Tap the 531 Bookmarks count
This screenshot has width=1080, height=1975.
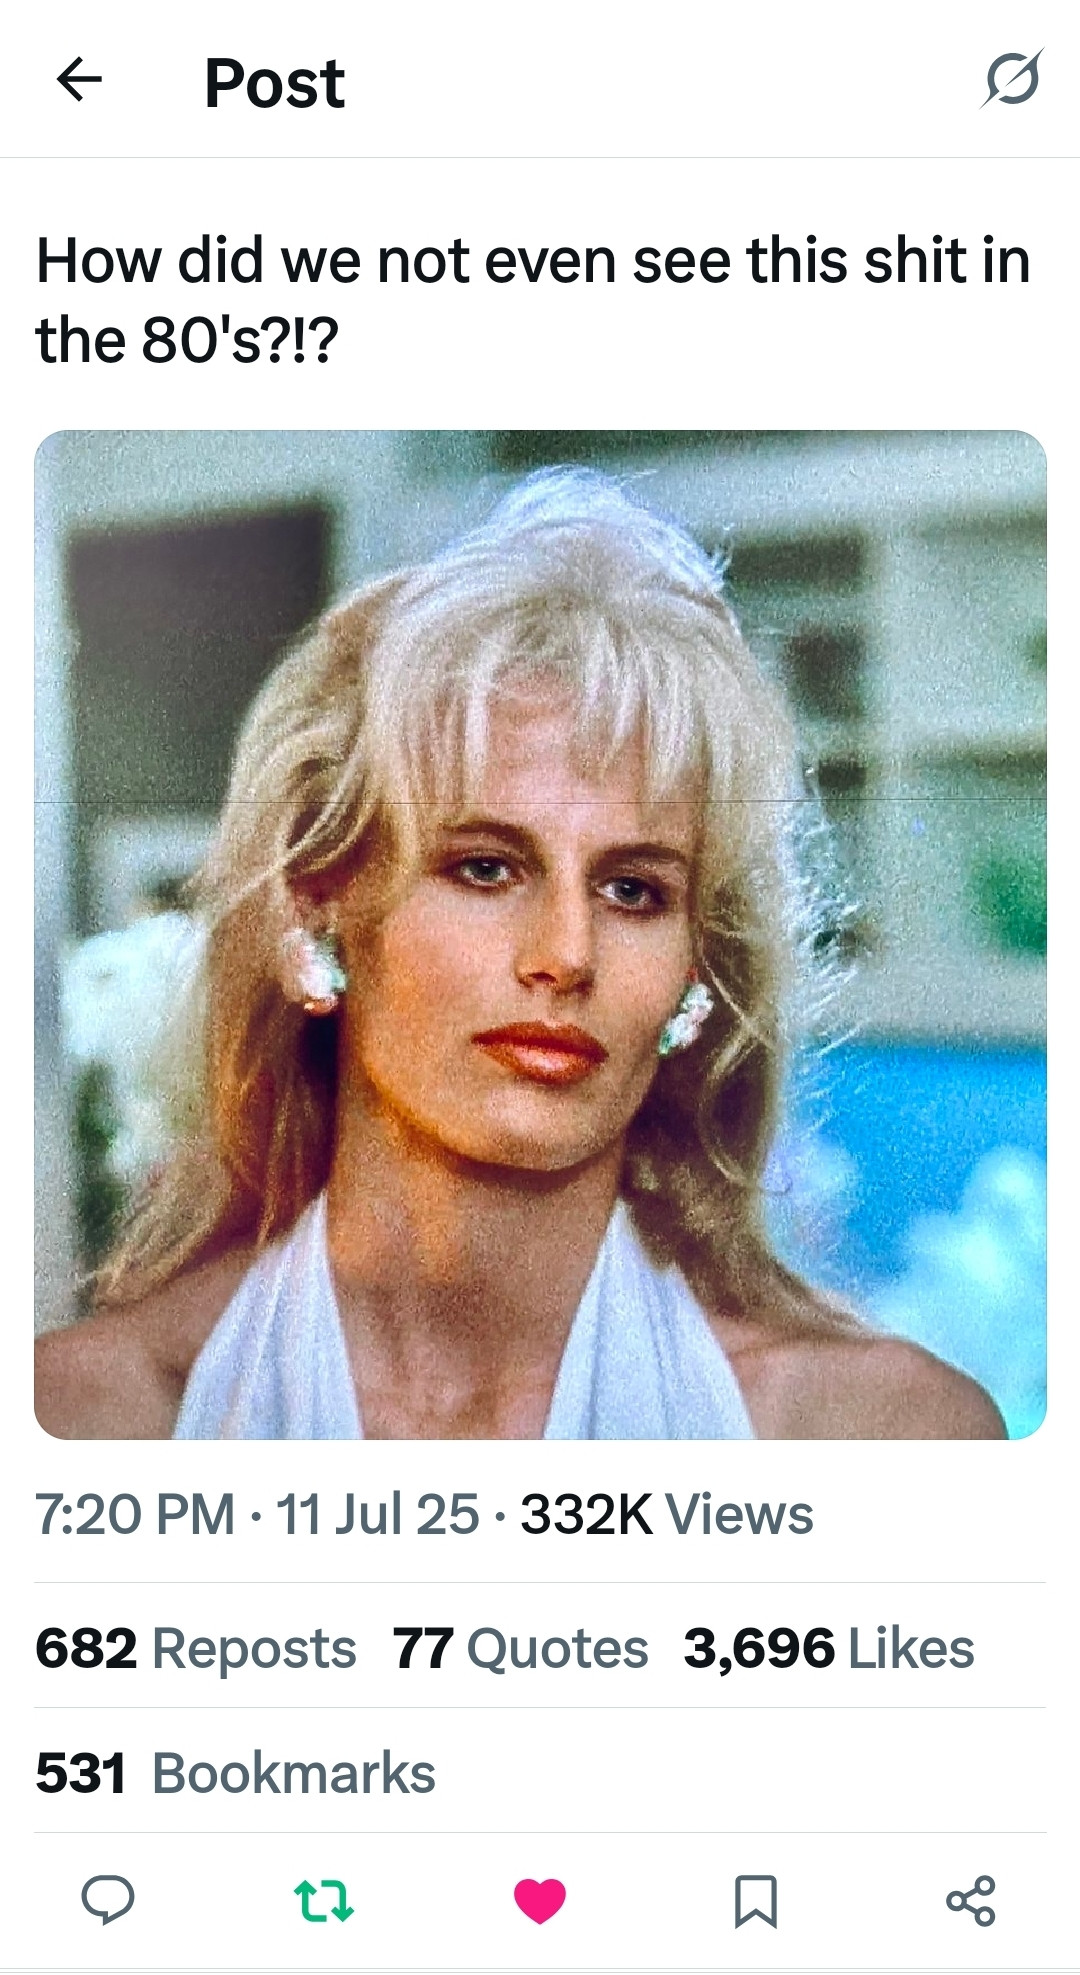pyautogui.click(x=235, y=1773)
